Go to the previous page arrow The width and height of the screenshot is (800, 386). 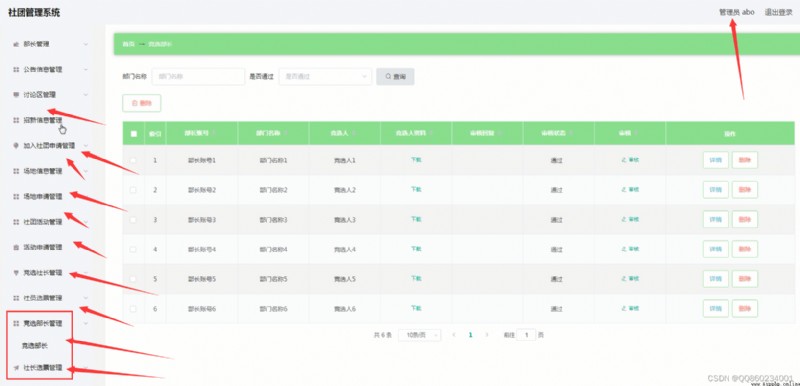(x=454, y=335)
